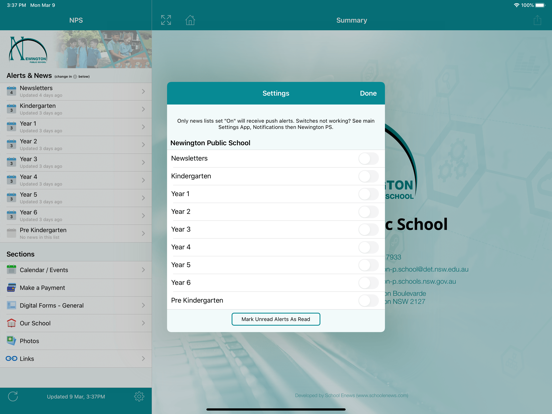This screenshot has width=552, height=414.
Task: Tap the Year 5 calendar icon in sidebar
Action: pos(11,197)
